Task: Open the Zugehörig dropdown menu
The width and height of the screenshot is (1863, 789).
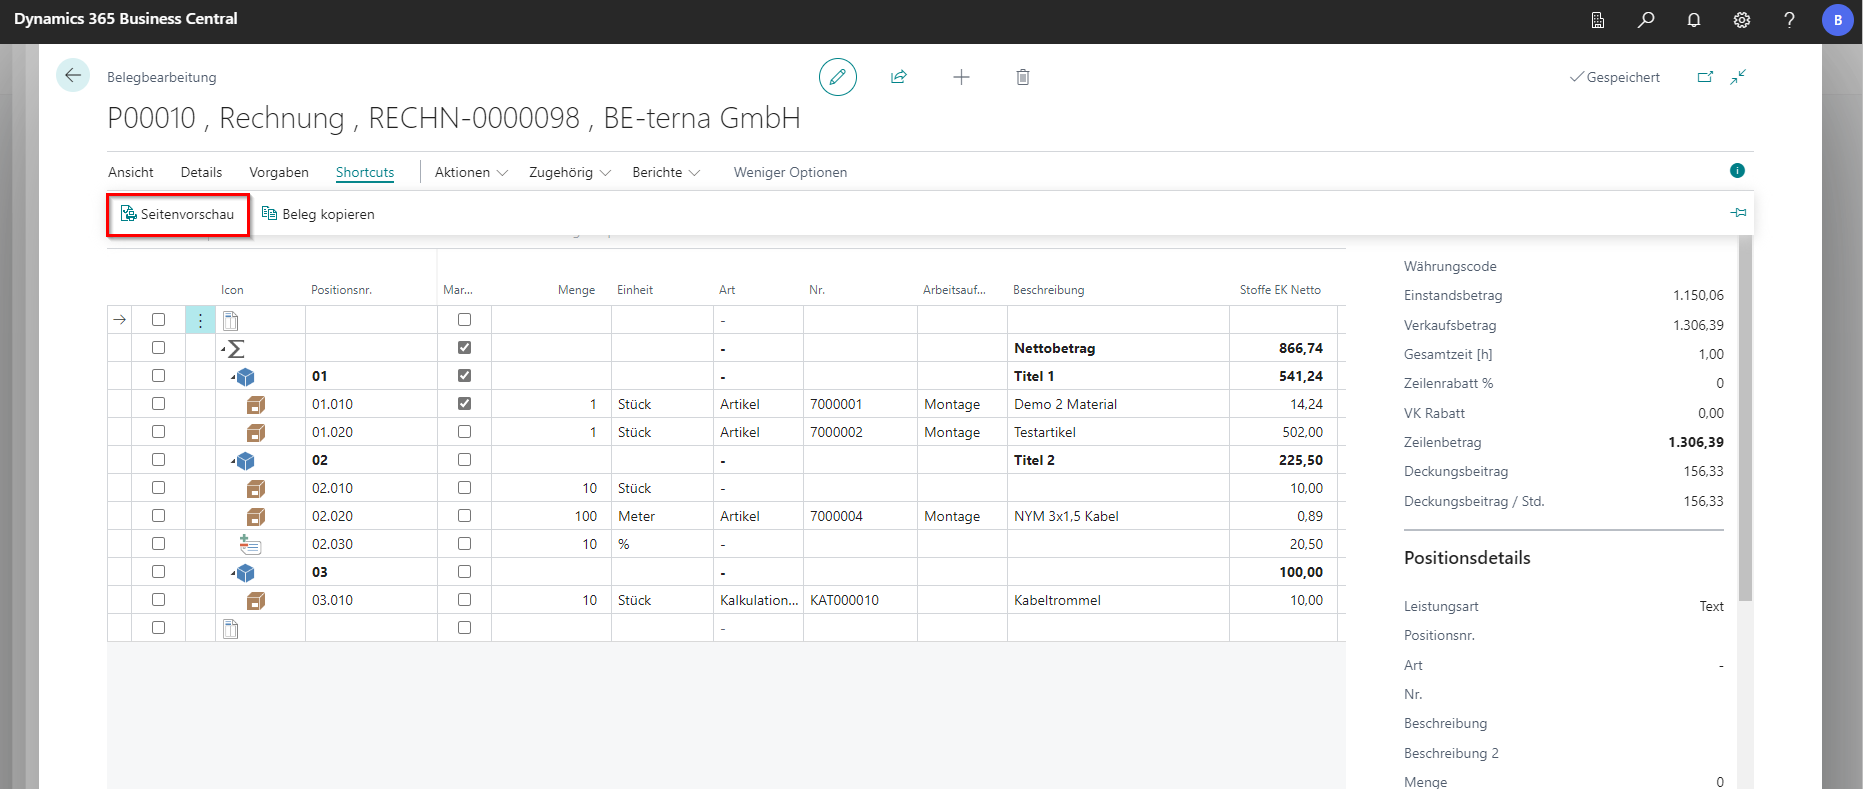Action: tap(569, 172)
